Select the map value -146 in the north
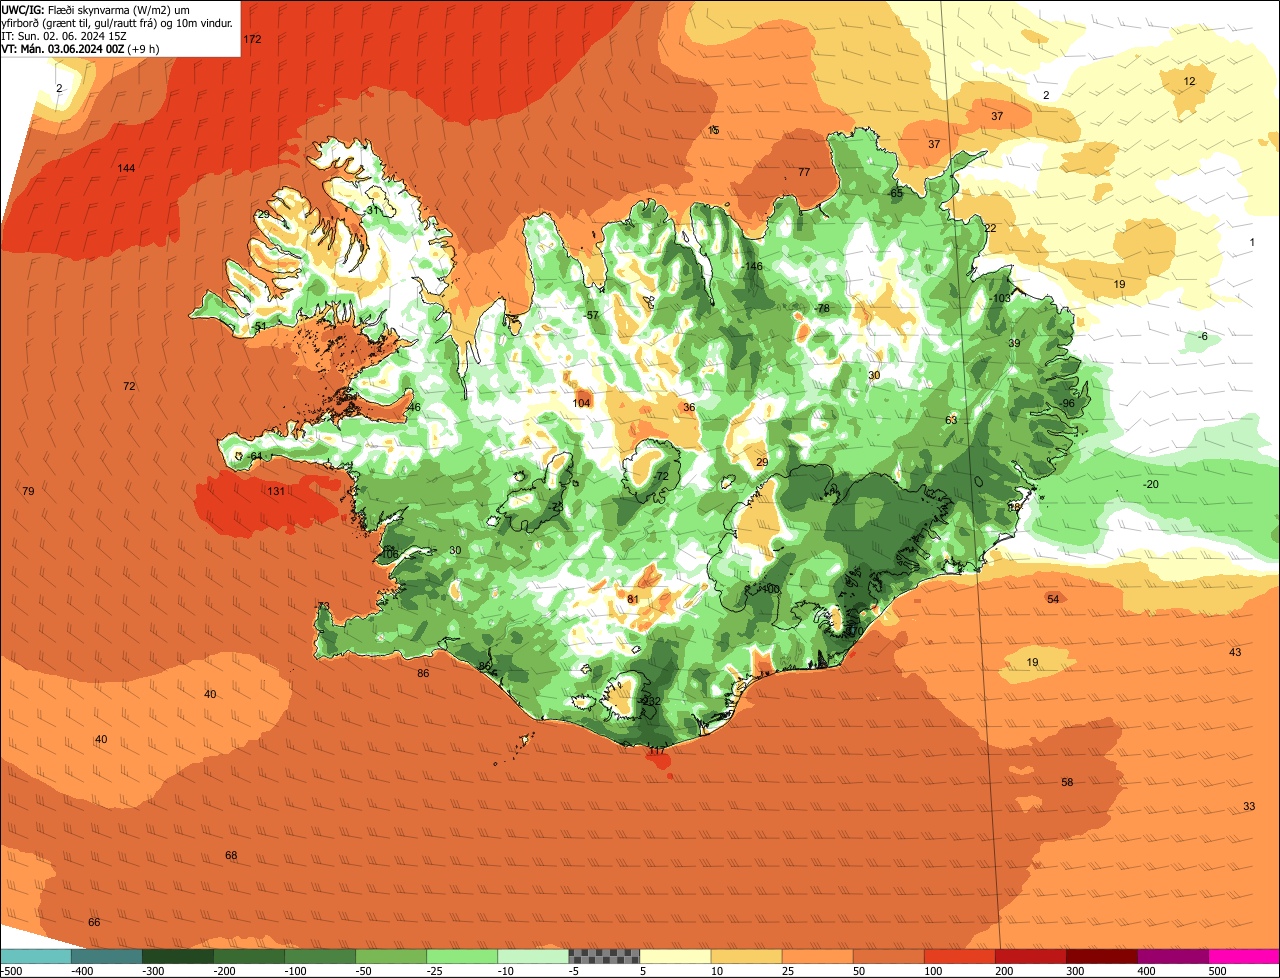1280x978 pixels. (x=752, y=266)
